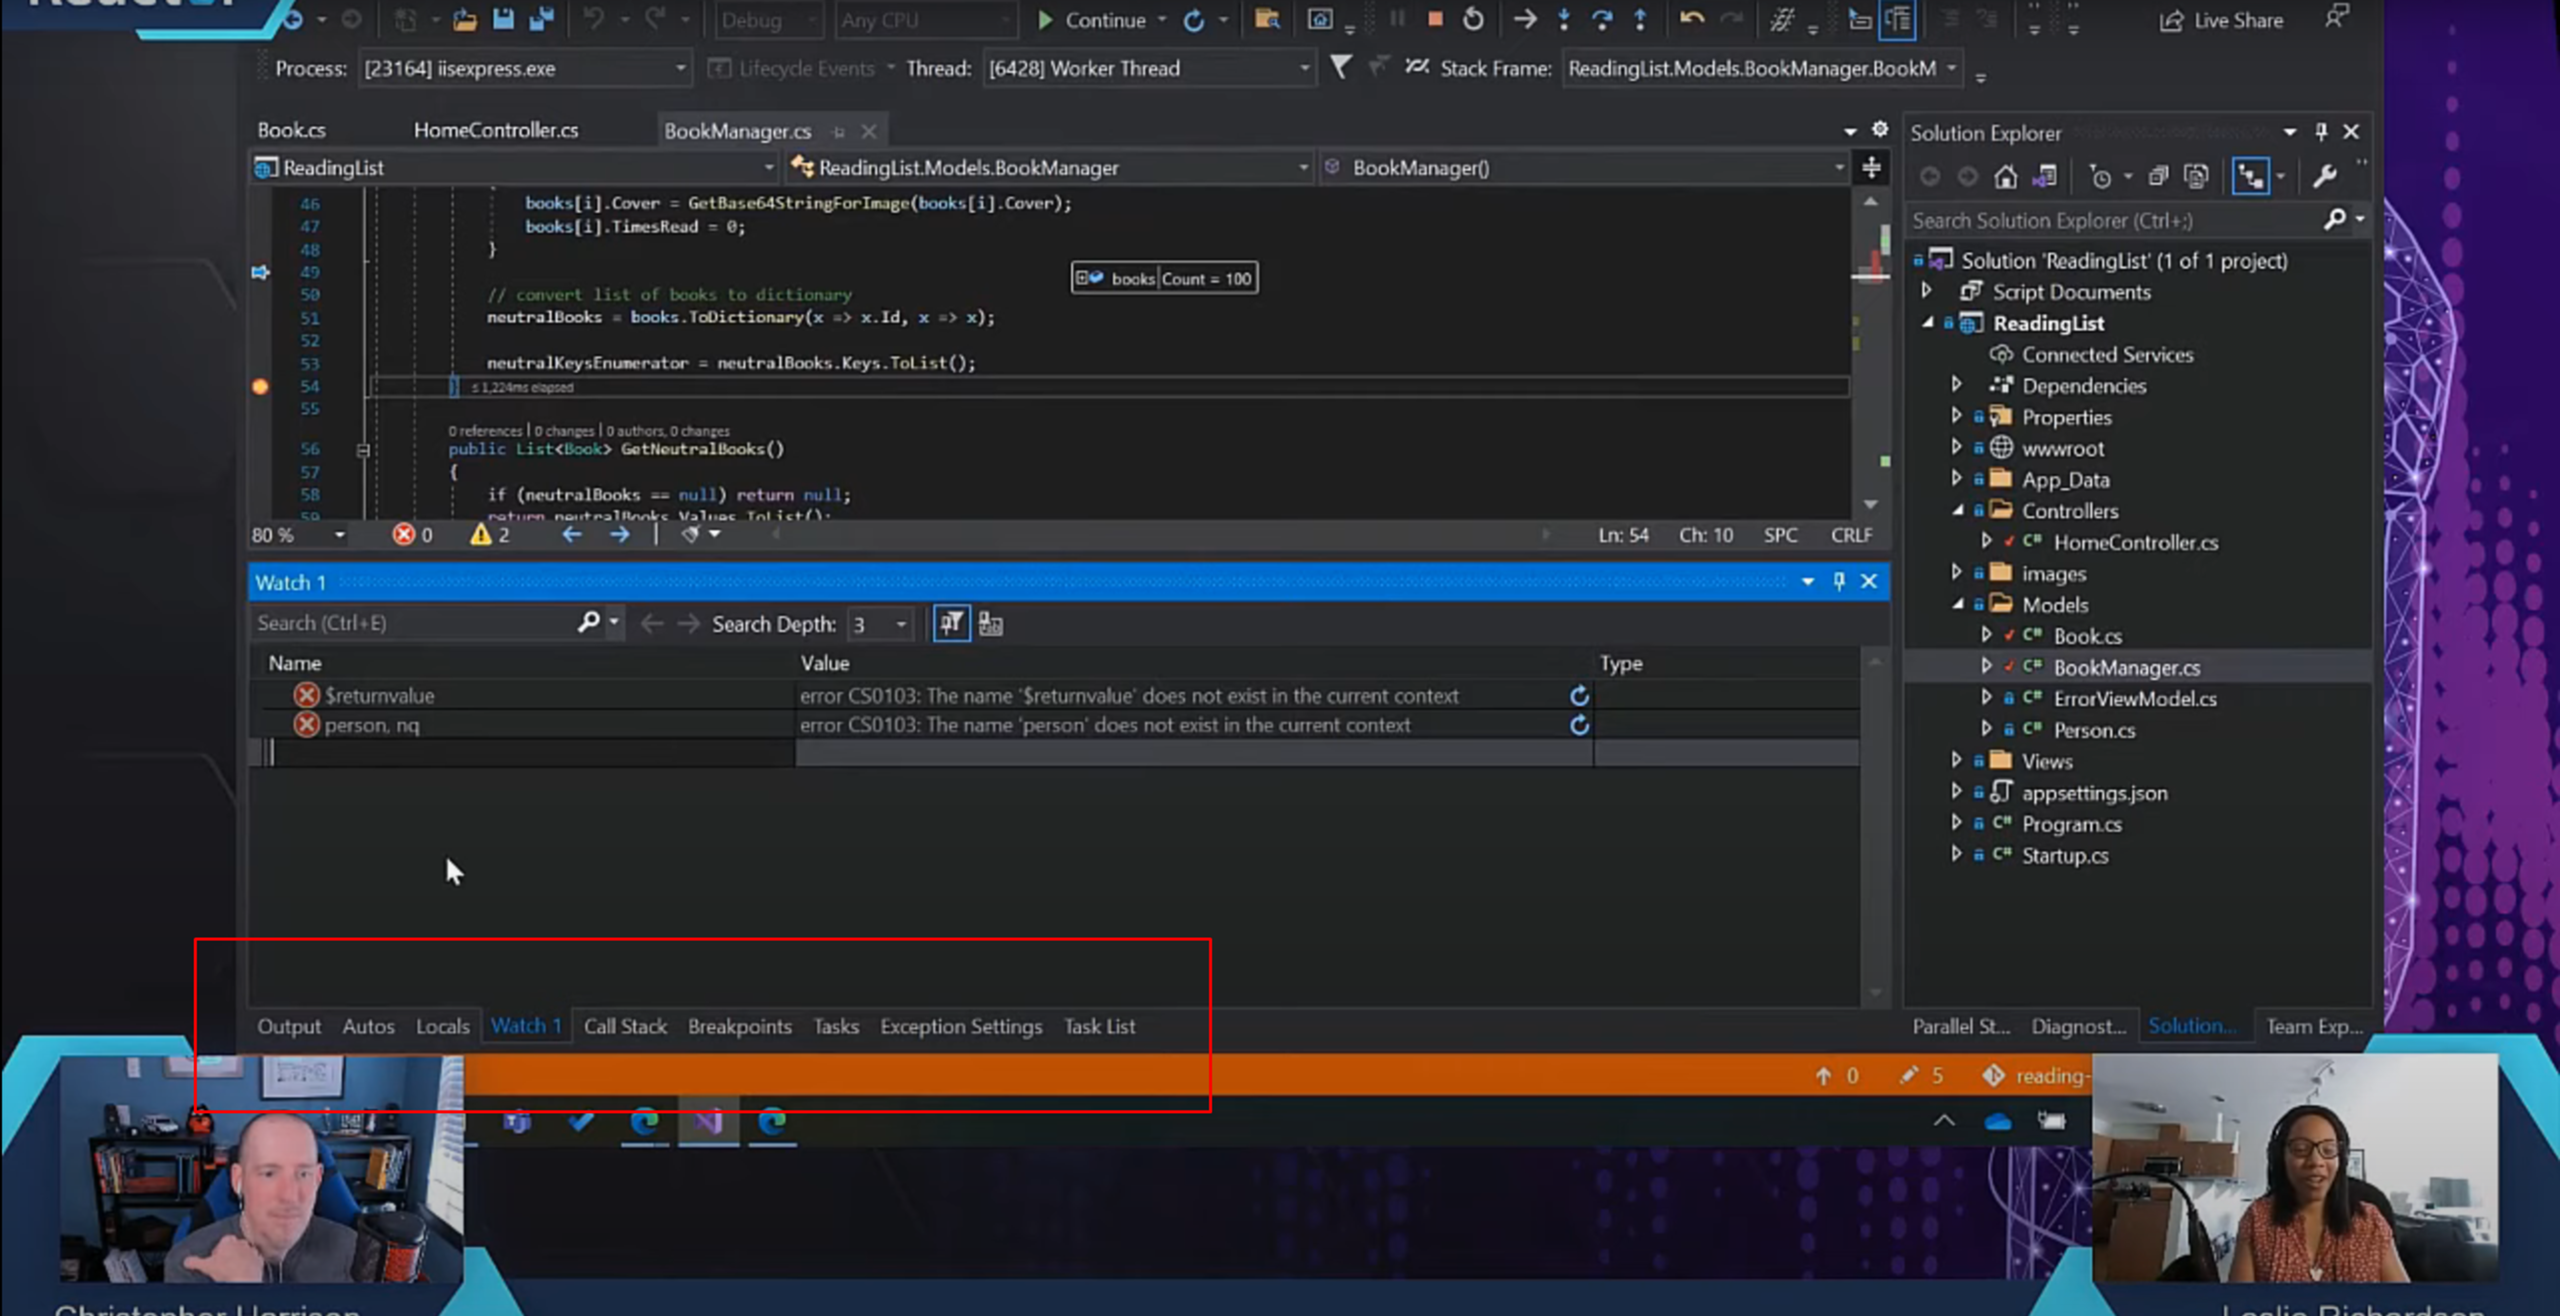Toggle Show All Files in Solution Explorer
The height and width of the screenshot is (1316, 2560).
click(2196, 177)
